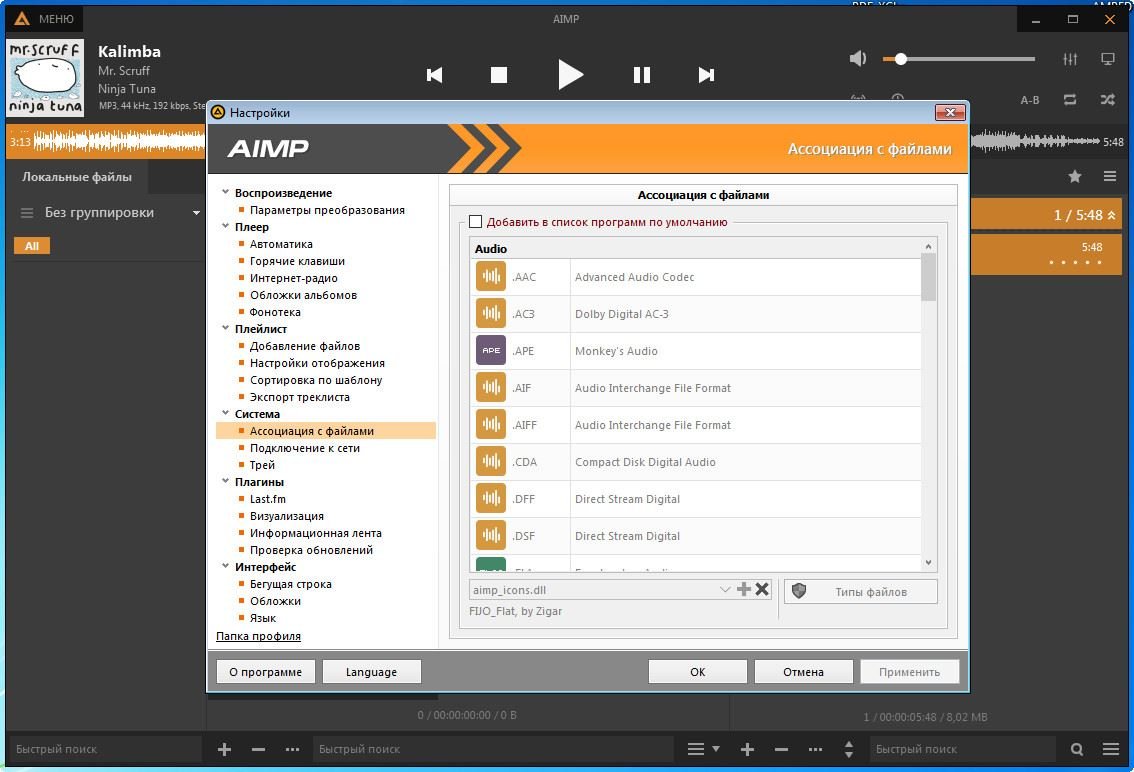The image size is (1134, 772).
Task: Enable adding to default programs list
Action: [x=476, y=222]
